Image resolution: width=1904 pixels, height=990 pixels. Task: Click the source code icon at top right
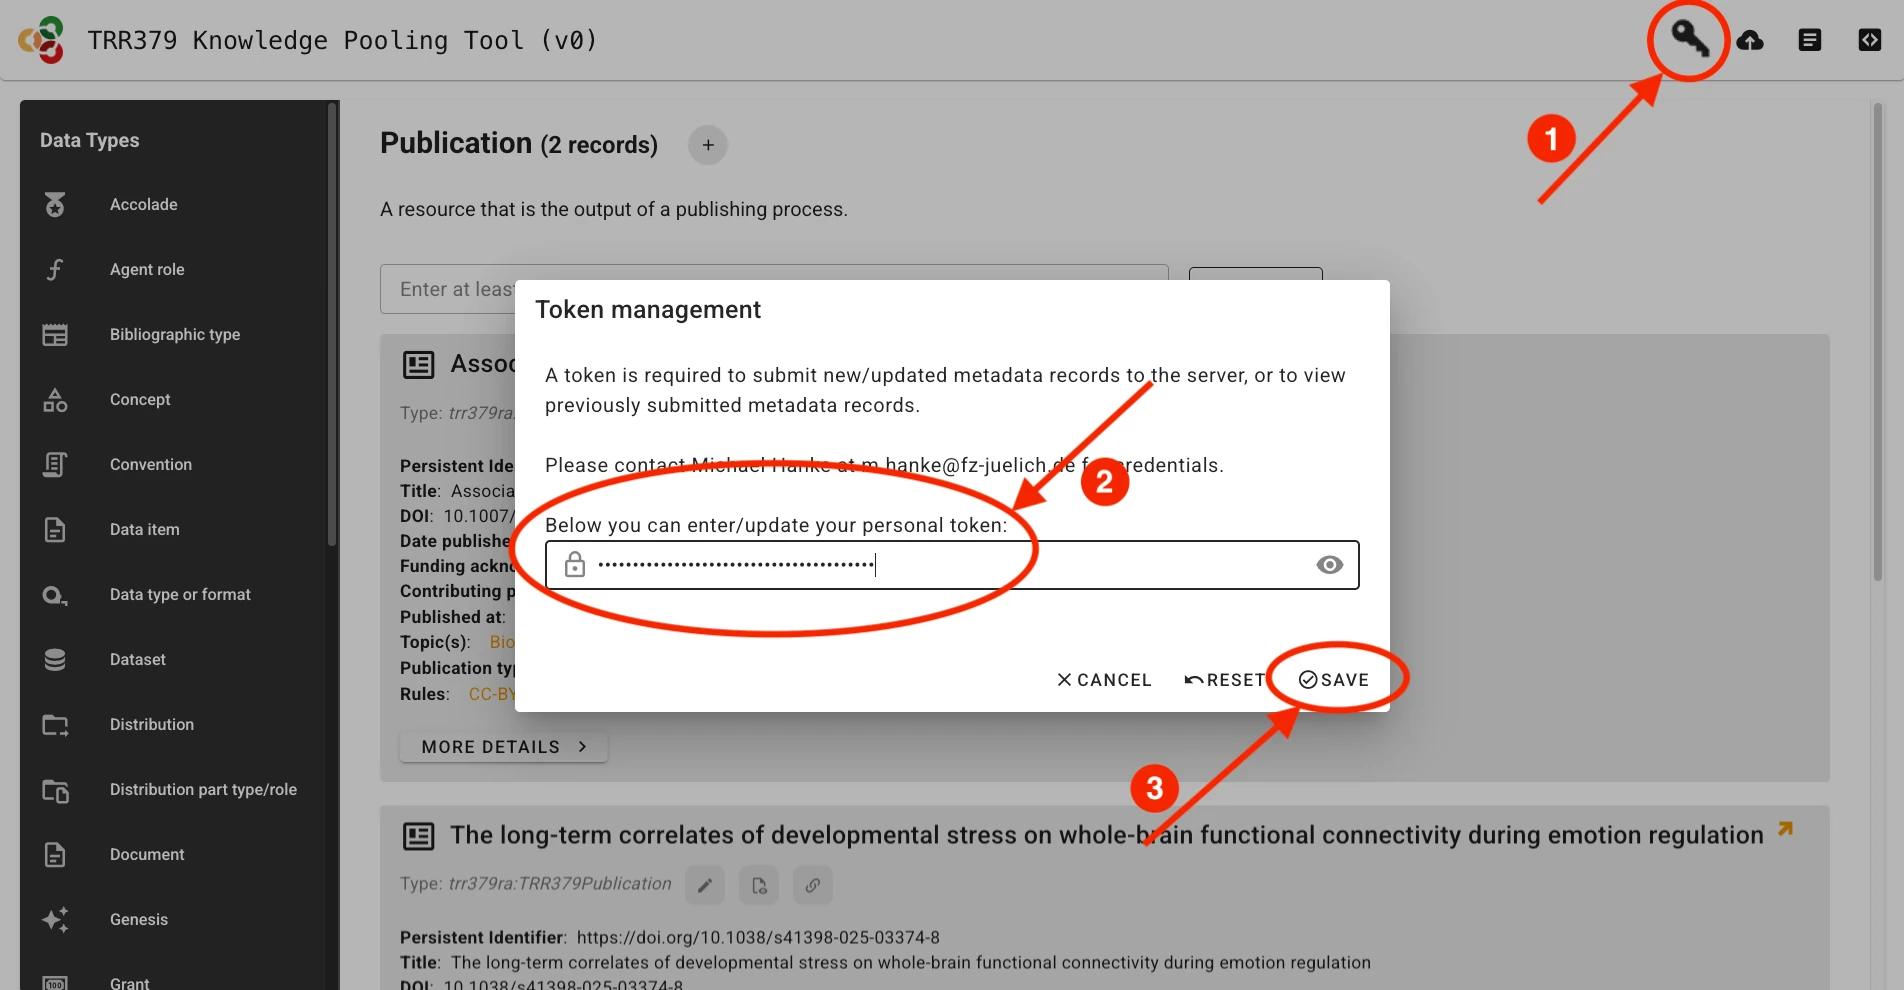point(1869,40)
